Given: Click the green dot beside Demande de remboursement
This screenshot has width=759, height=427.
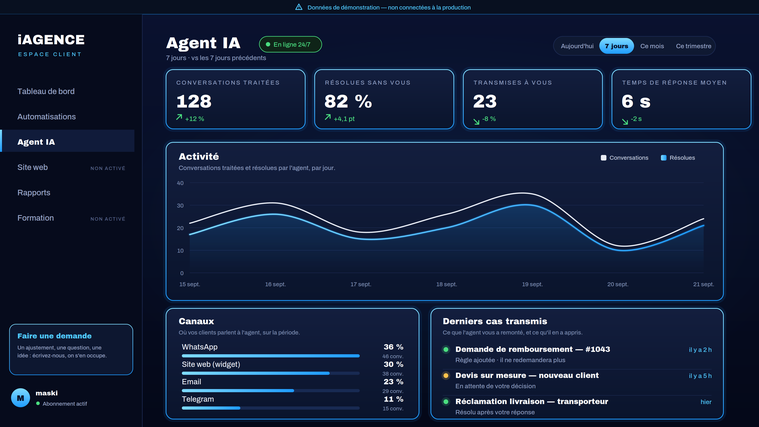Looking at the screenshot, I should coord(446,349).
